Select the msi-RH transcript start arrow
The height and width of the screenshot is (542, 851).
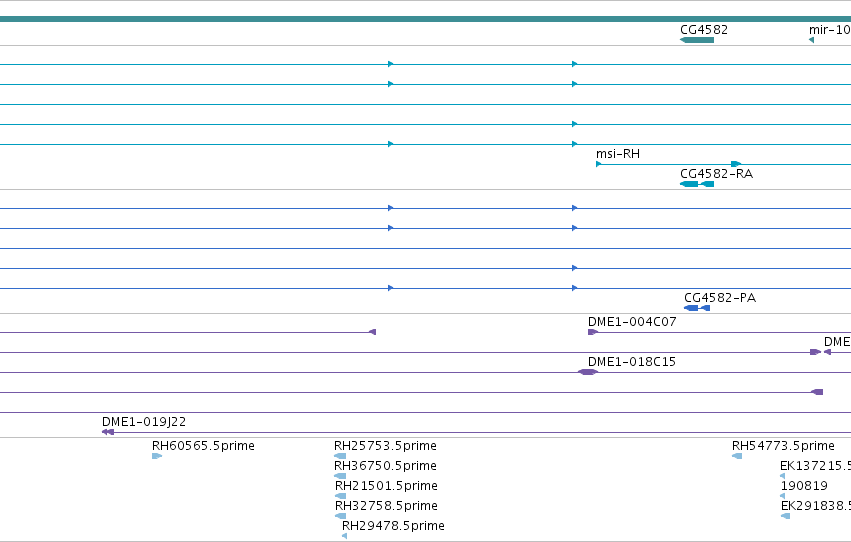(599, 164)
